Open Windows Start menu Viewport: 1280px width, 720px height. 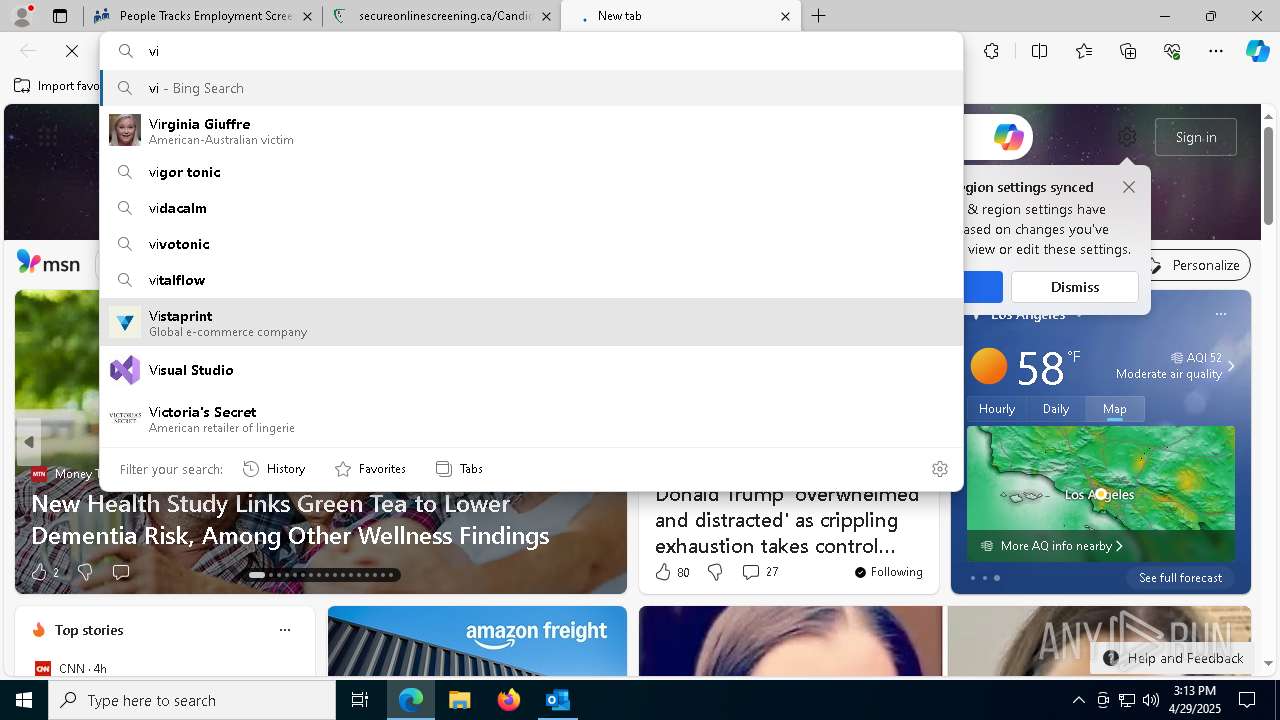point(24,700)
